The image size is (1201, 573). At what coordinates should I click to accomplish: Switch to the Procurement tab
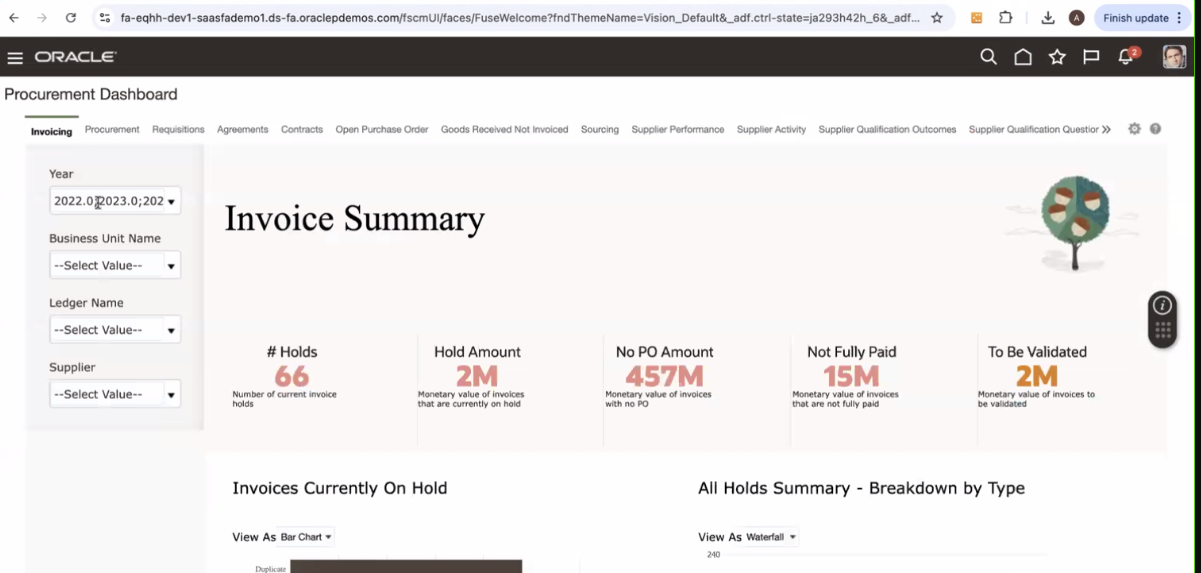pyautogui.click(x=112, y=129)
